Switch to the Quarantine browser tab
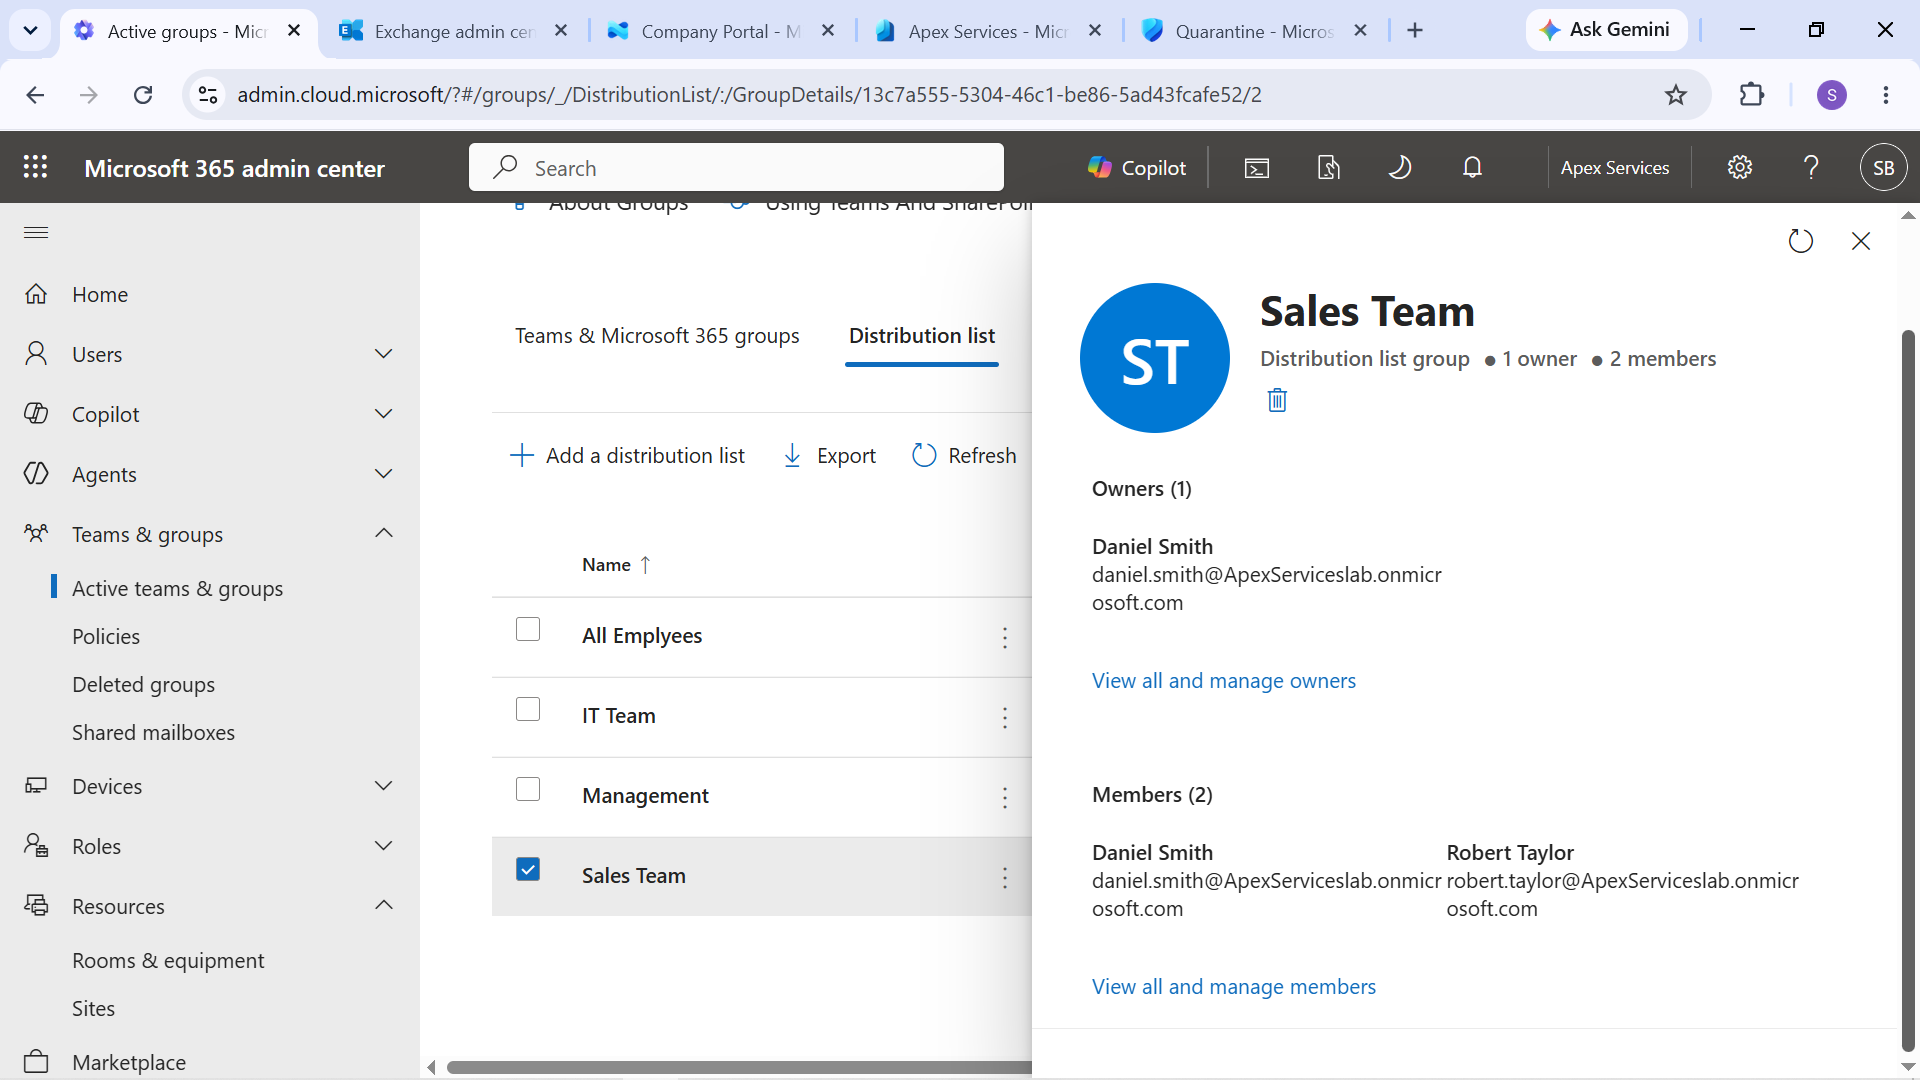 point(1255,31)
